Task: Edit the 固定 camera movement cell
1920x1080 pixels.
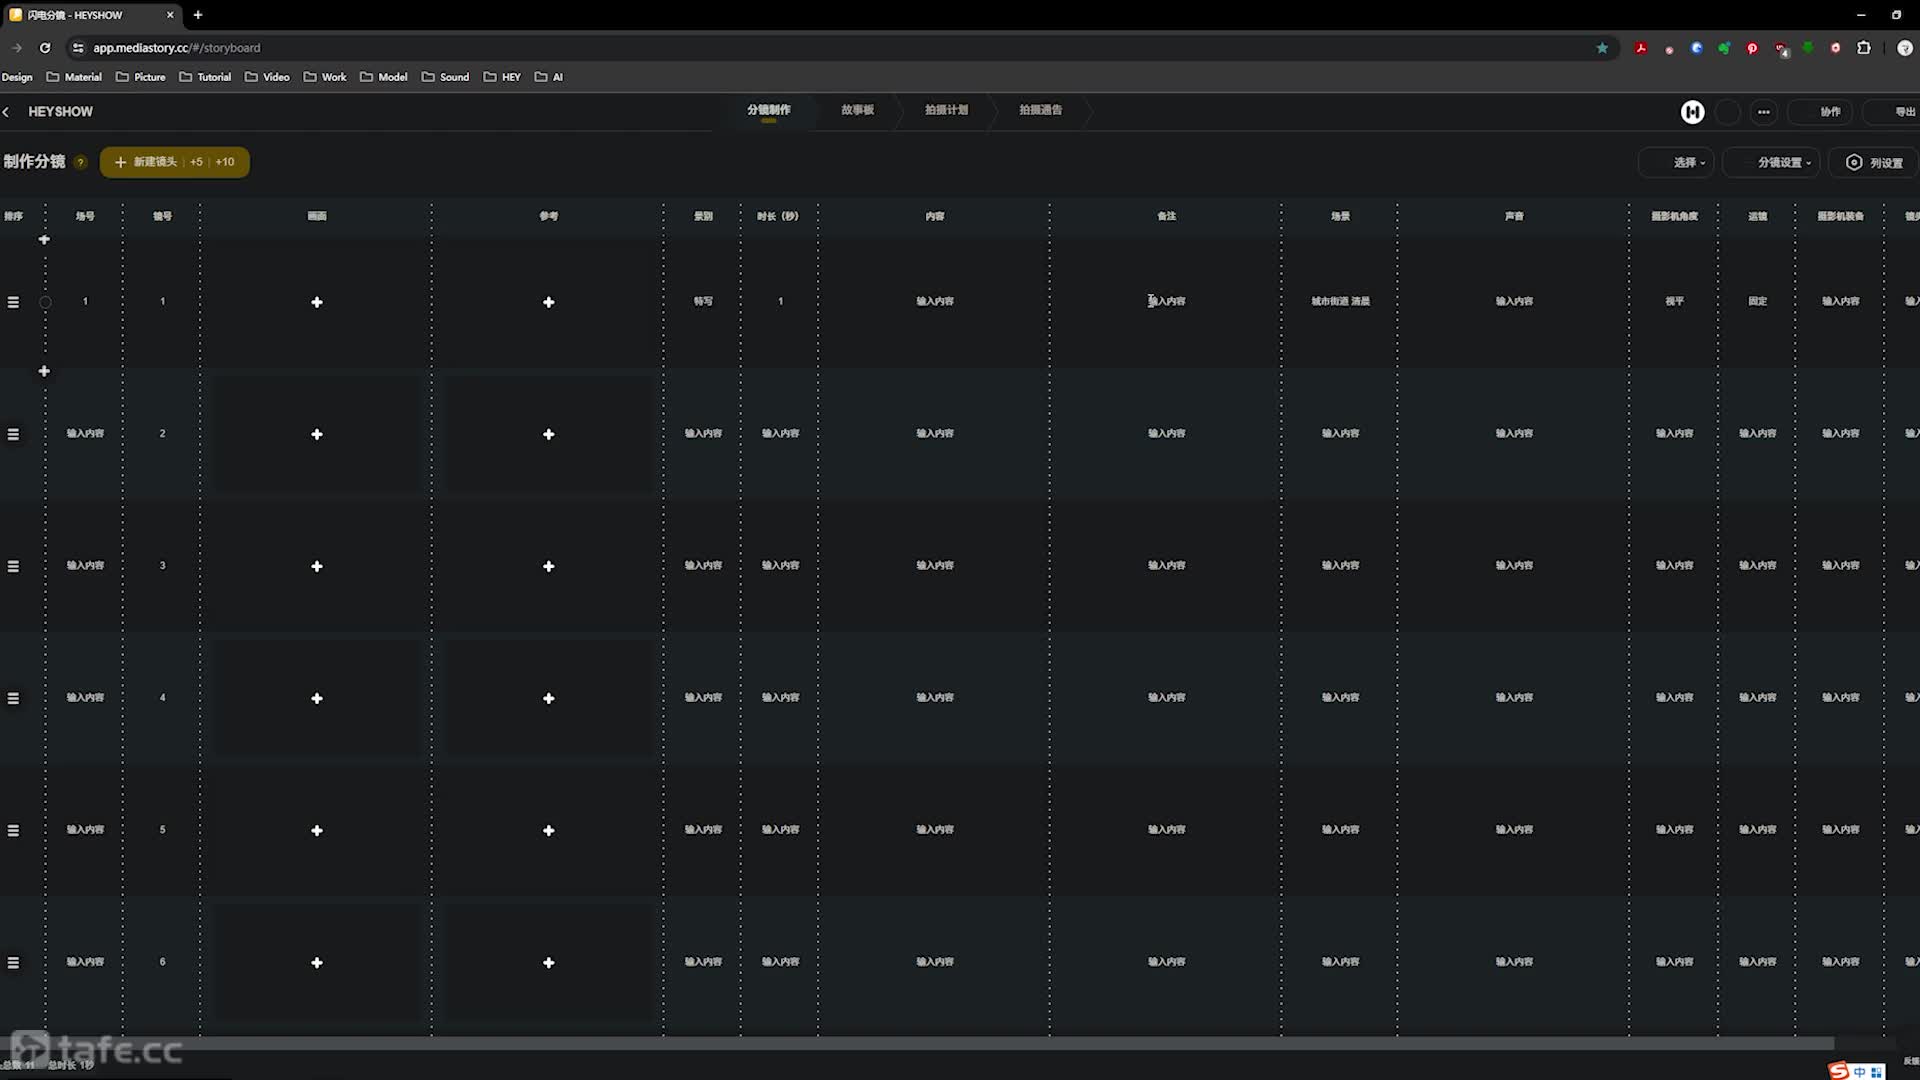Action: tap(1757, 301)
